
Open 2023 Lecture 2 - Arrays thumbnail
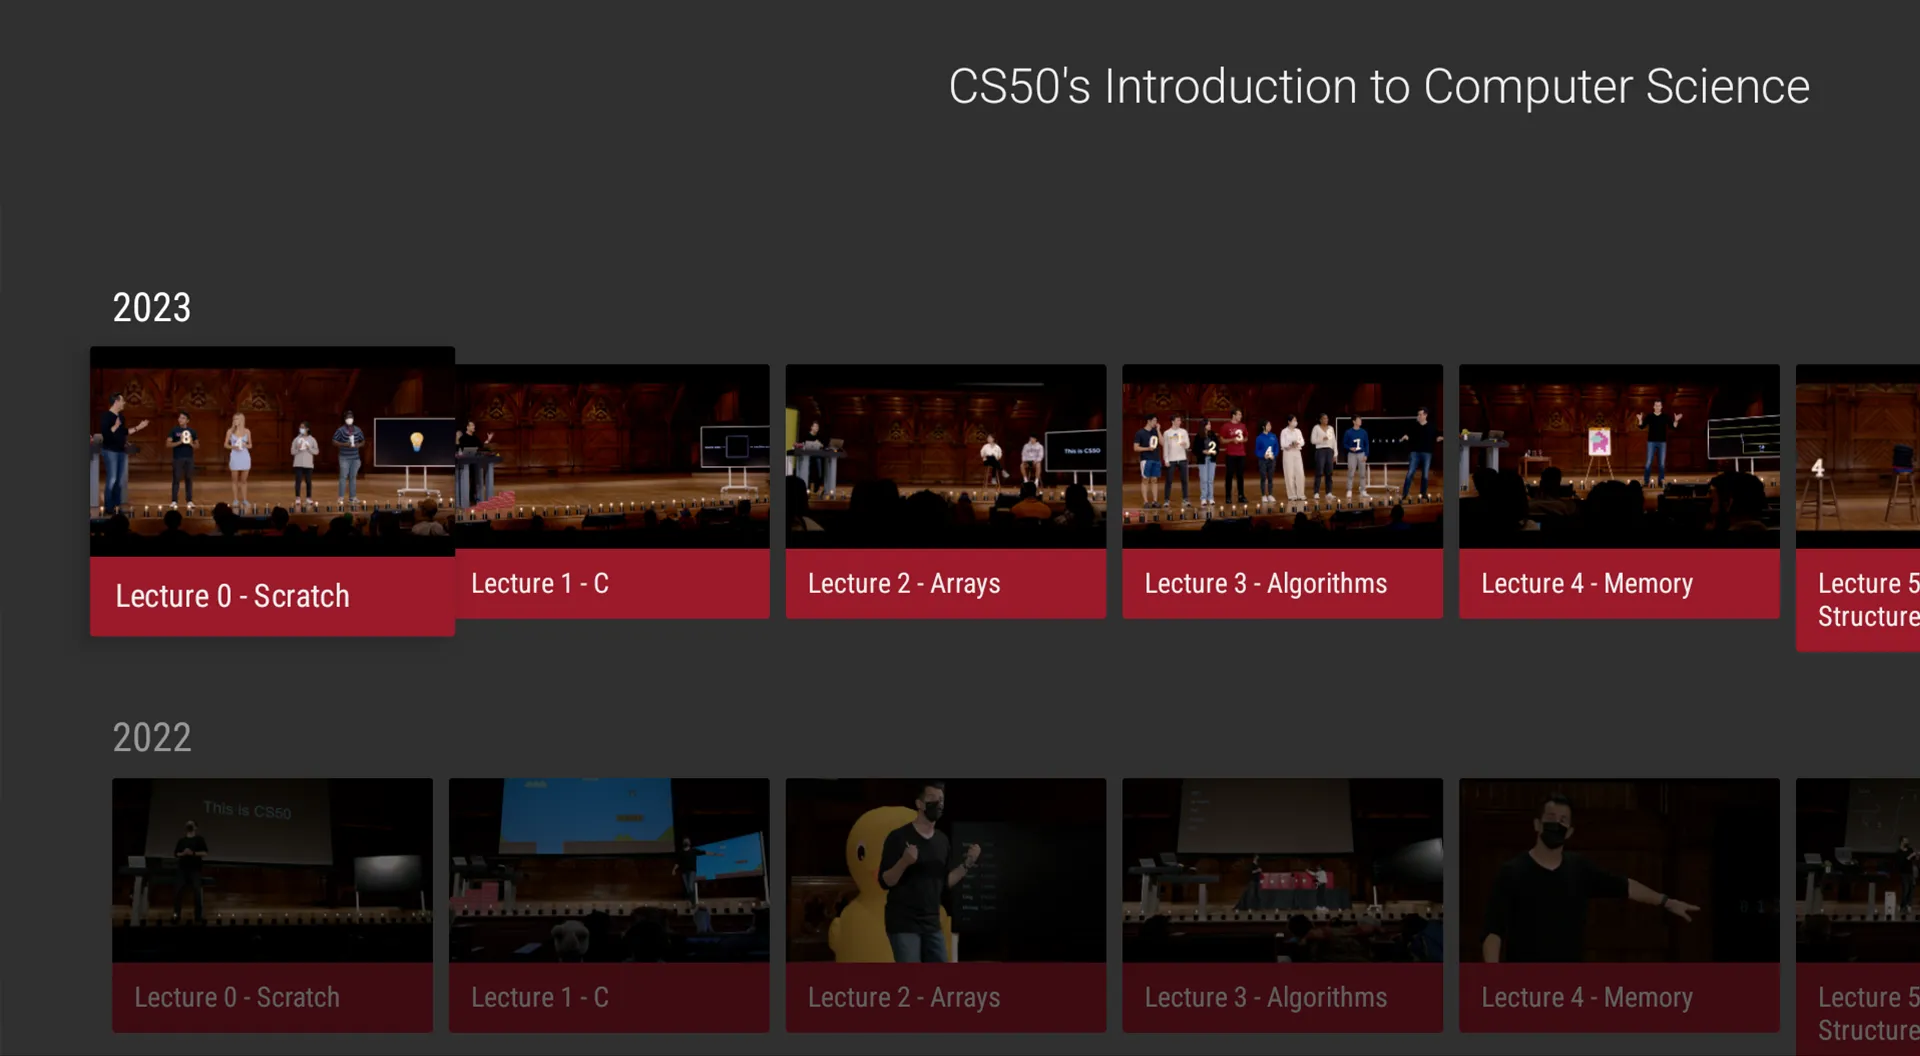pos(946,456)
